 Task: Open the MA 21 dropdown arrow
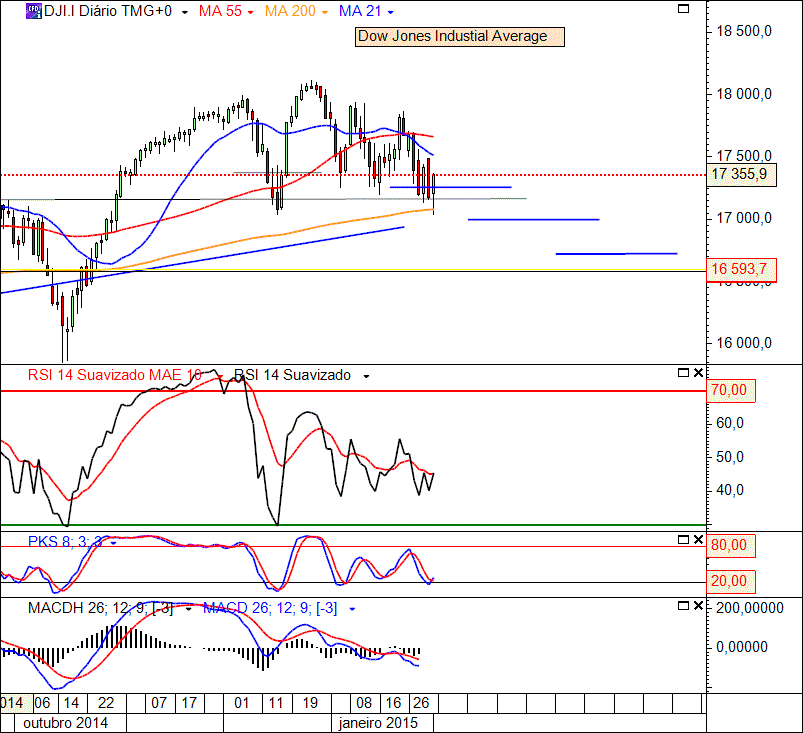pyautogui.click(x=391, y=12)
